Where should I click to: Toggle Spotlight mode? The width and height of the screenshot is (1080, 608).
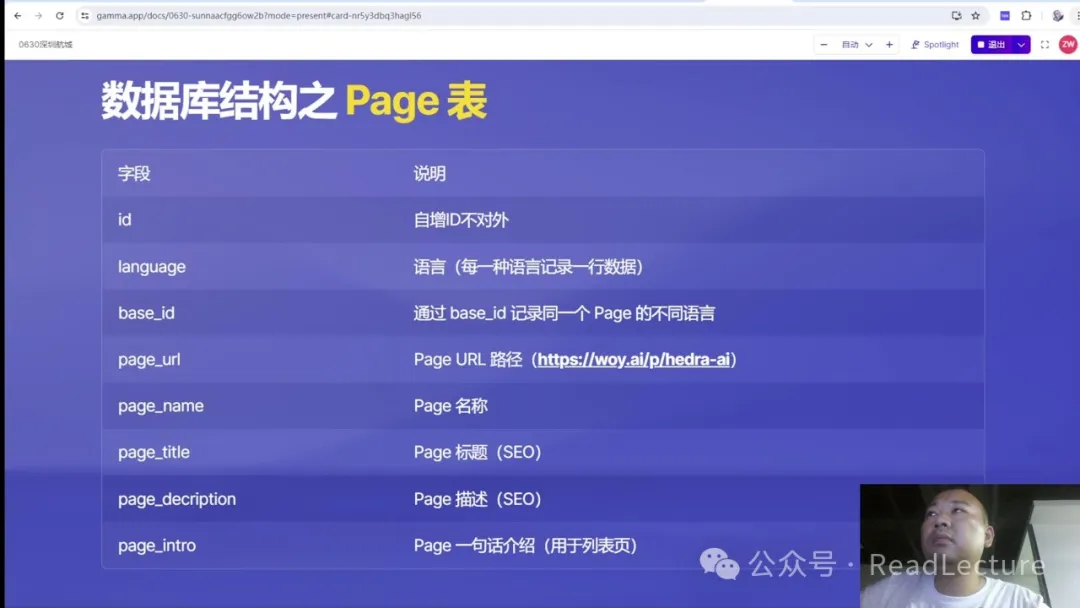click(934, 45)
